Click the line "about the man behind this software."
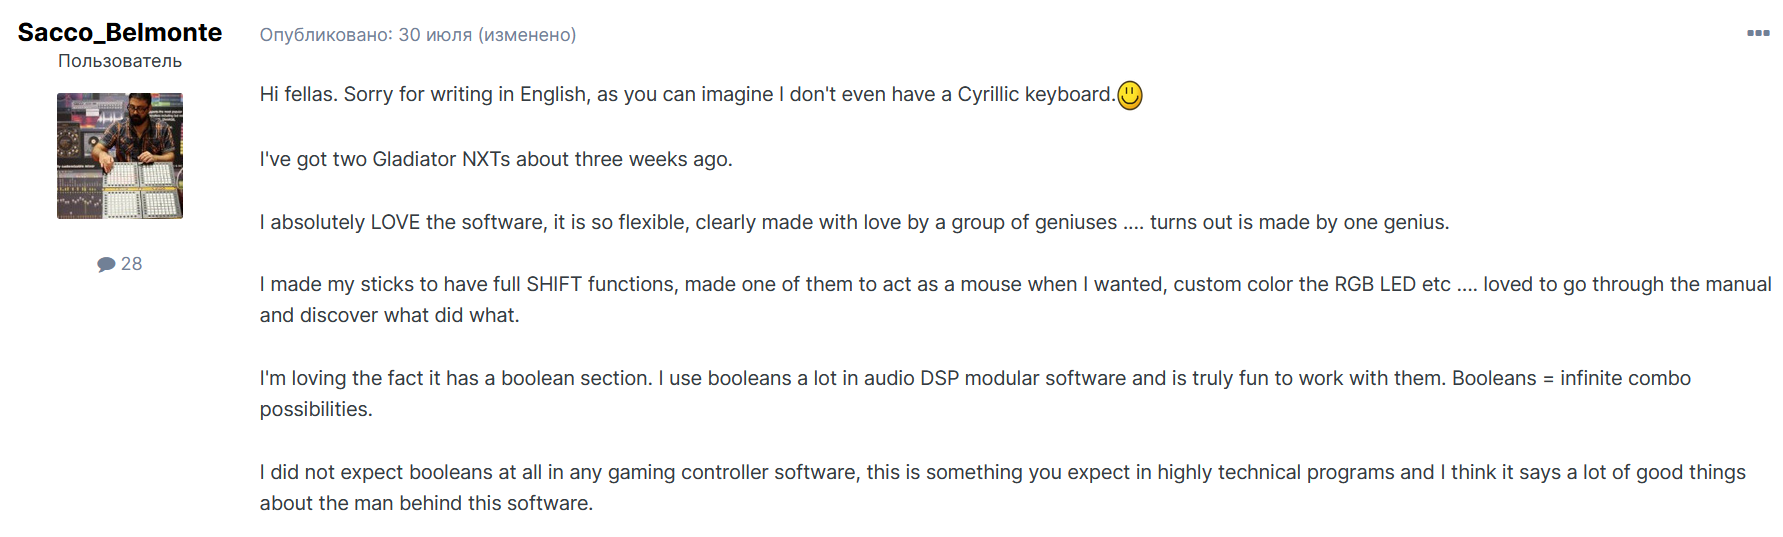 (x=426, y=503)
